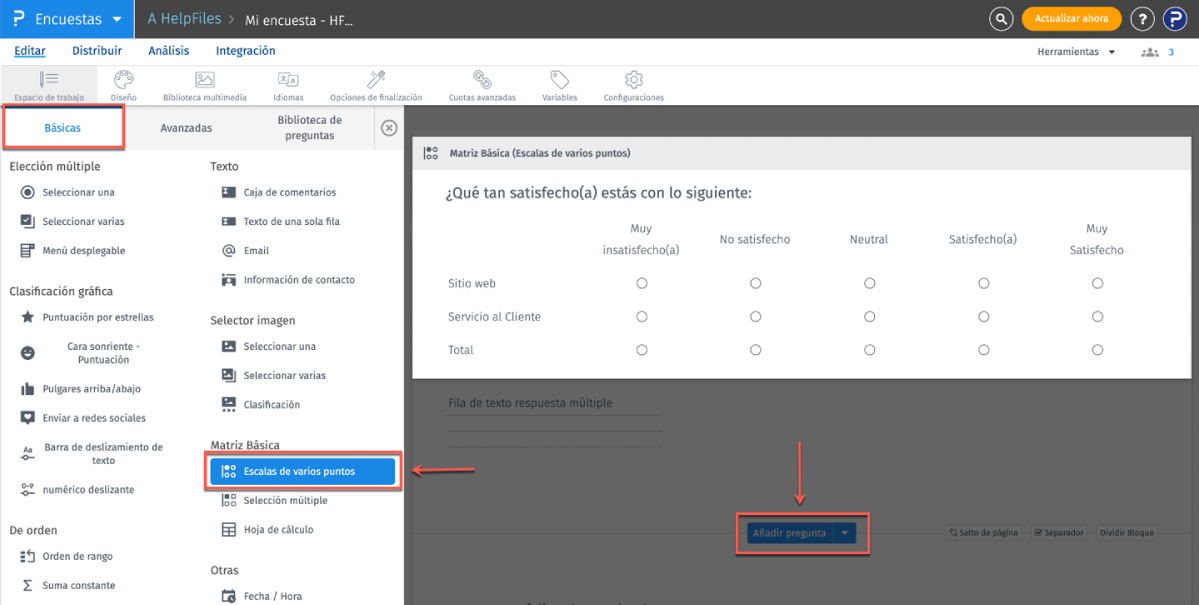1199x605 pixels.
Task: Open the user profile P icon
Action: pos(1175,19)
